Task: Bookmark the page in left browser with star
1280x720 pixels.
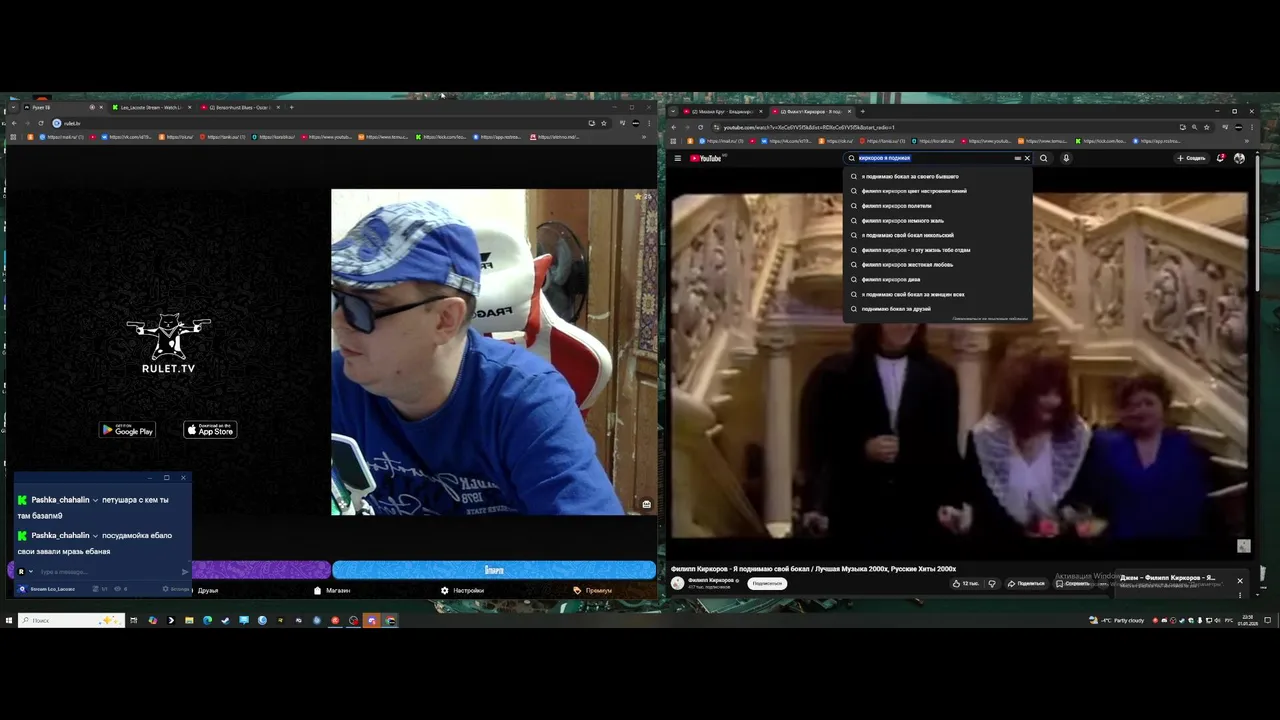Action: (603, 123)
